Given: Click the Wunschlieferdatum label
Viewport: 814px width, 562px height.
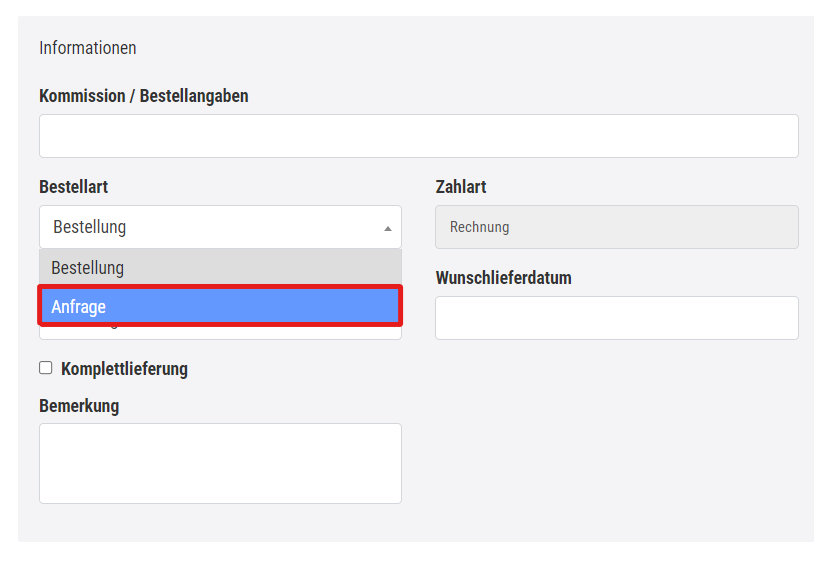Looking at the screenshot, I should tap(503, 278).
